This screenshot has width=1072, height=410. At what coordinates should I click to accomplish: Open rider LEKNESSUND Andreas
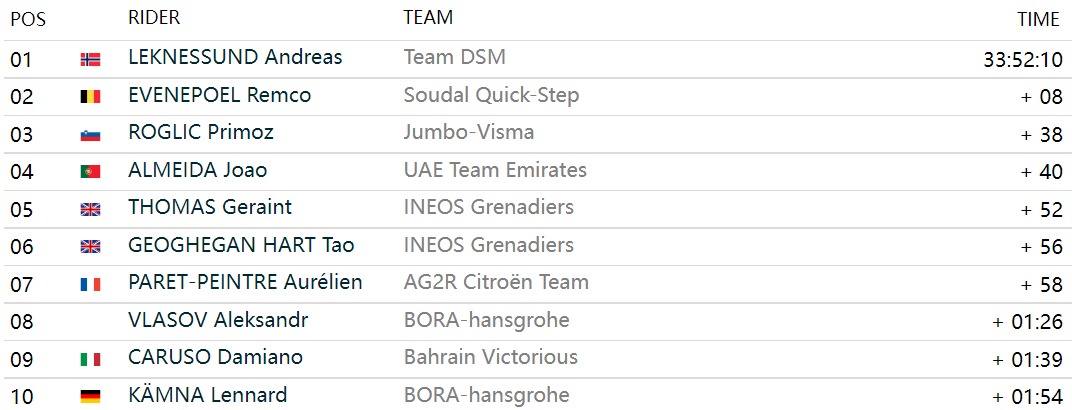235,57
